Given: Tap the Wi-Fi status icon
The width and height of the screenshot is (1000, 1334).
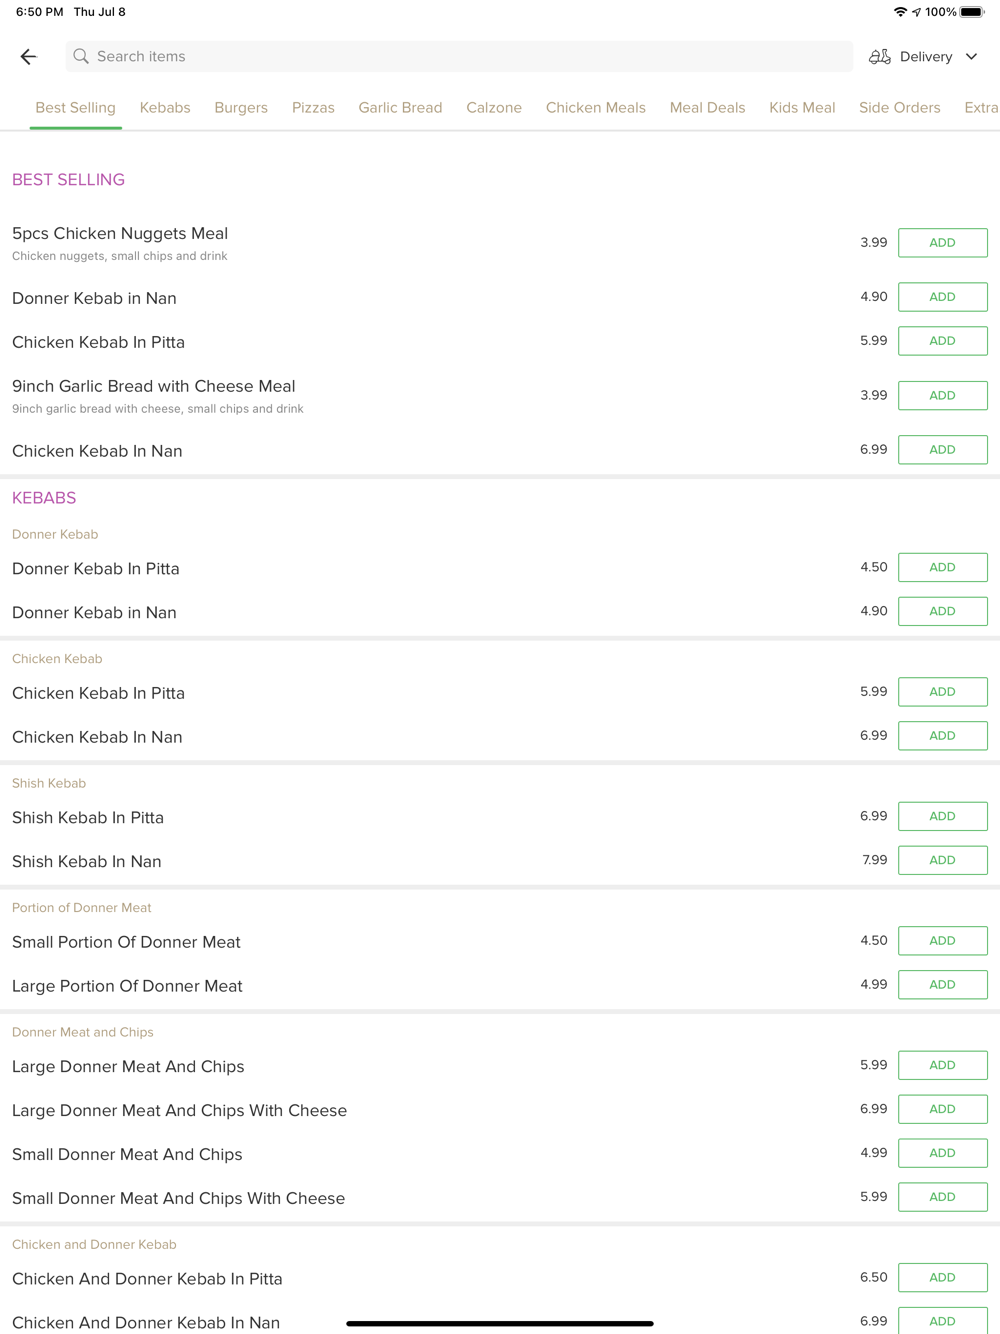Looking at the screenshot, I should point(900,12).
